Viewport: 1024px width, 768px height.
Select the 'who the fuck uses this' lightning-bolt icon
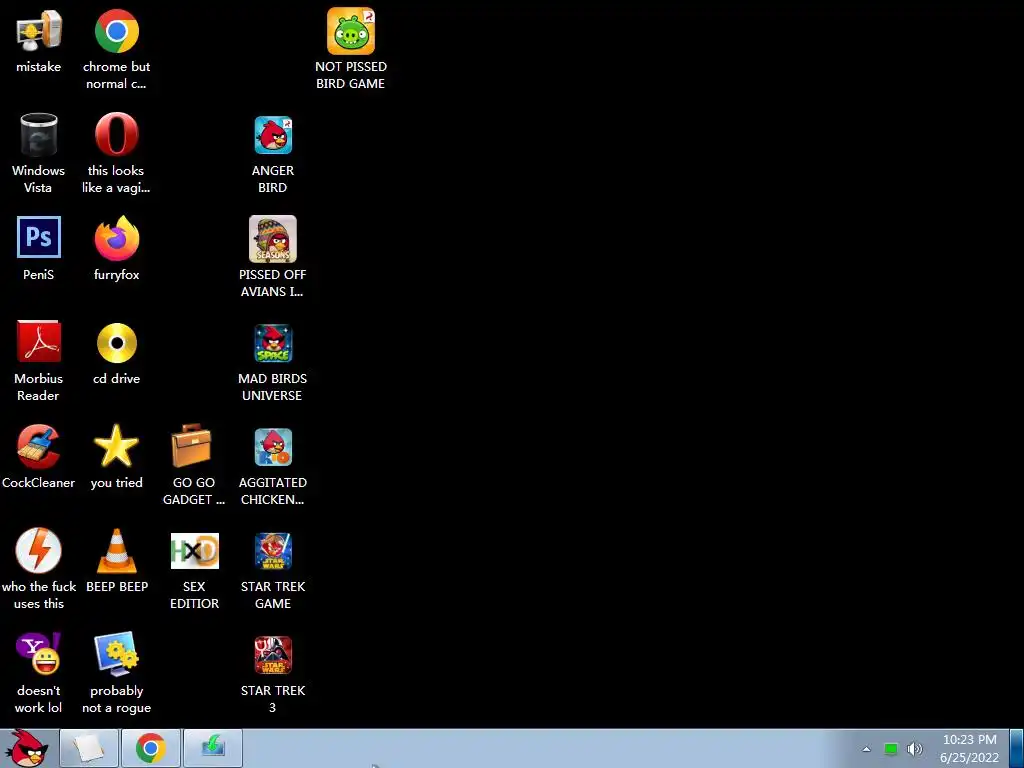(39, 551)
